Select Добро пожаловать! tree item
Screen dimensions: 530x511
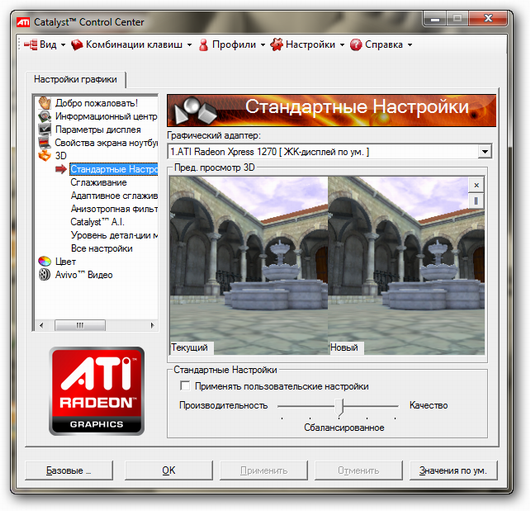pos(96,103)
